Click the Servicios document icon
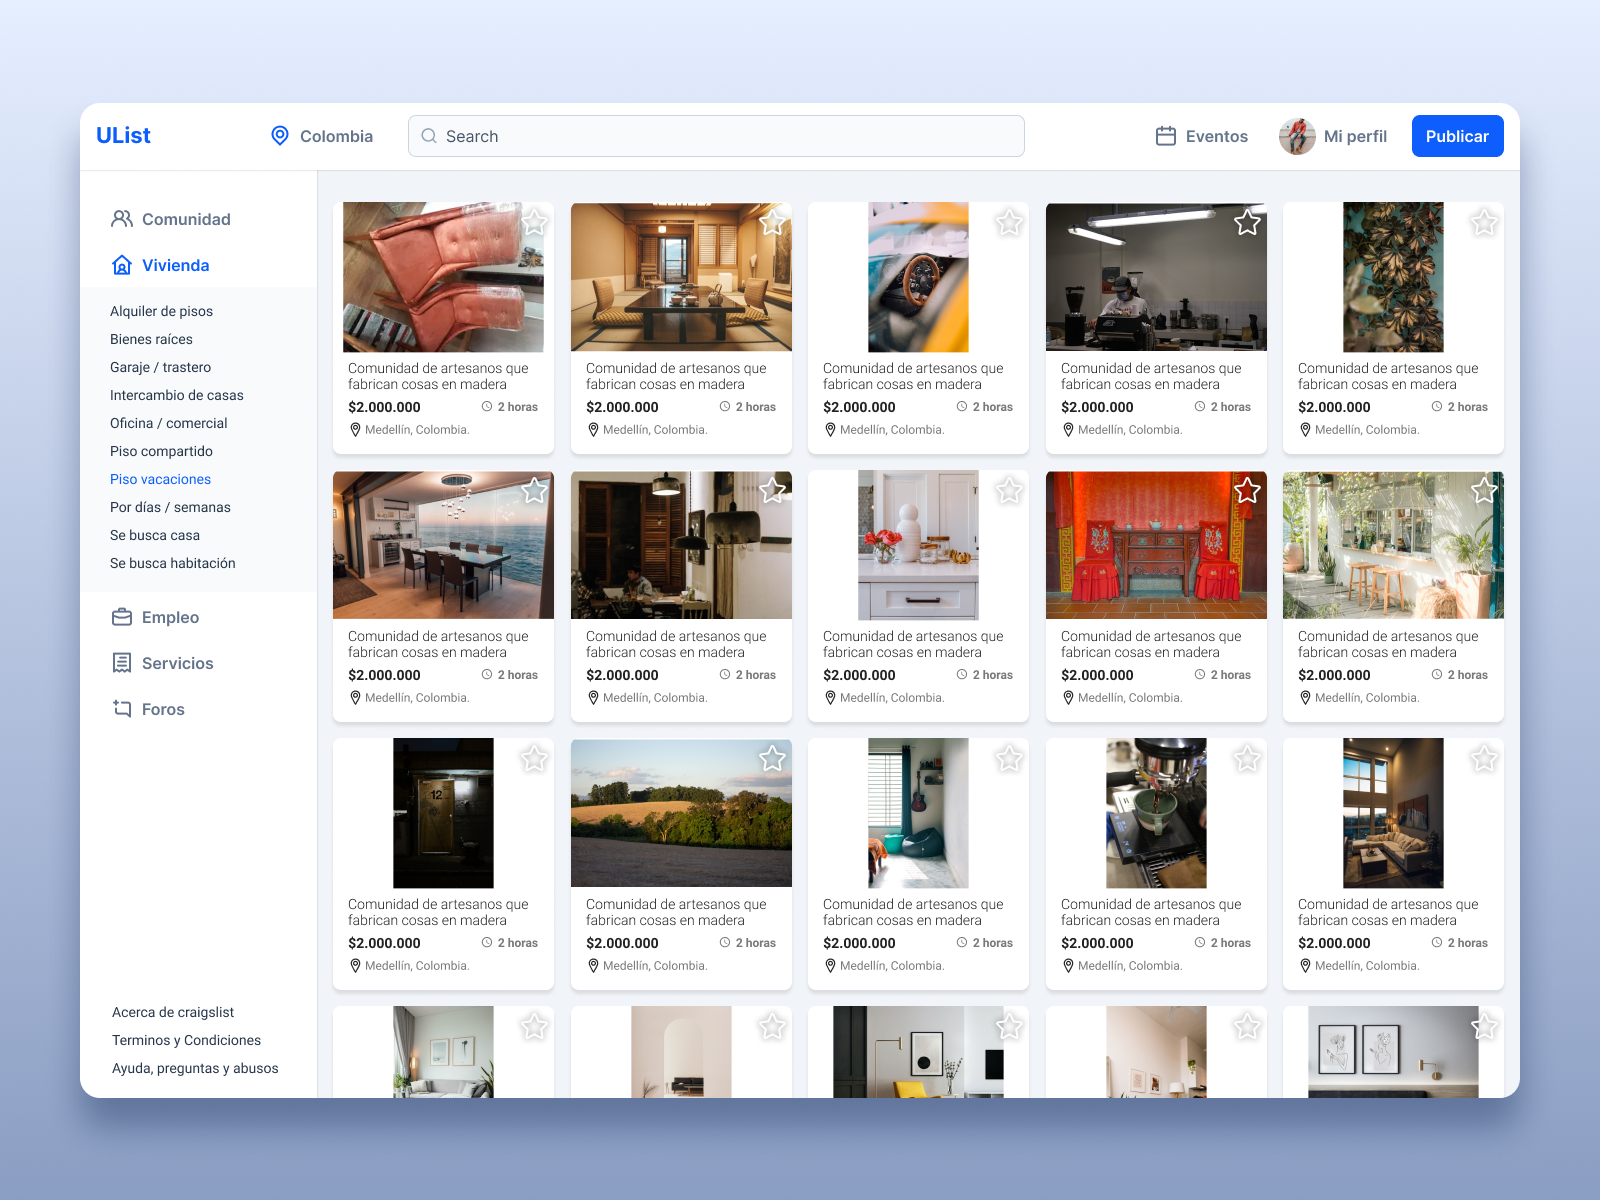Screen dimensions: 1600x1200 coord(122,662)
